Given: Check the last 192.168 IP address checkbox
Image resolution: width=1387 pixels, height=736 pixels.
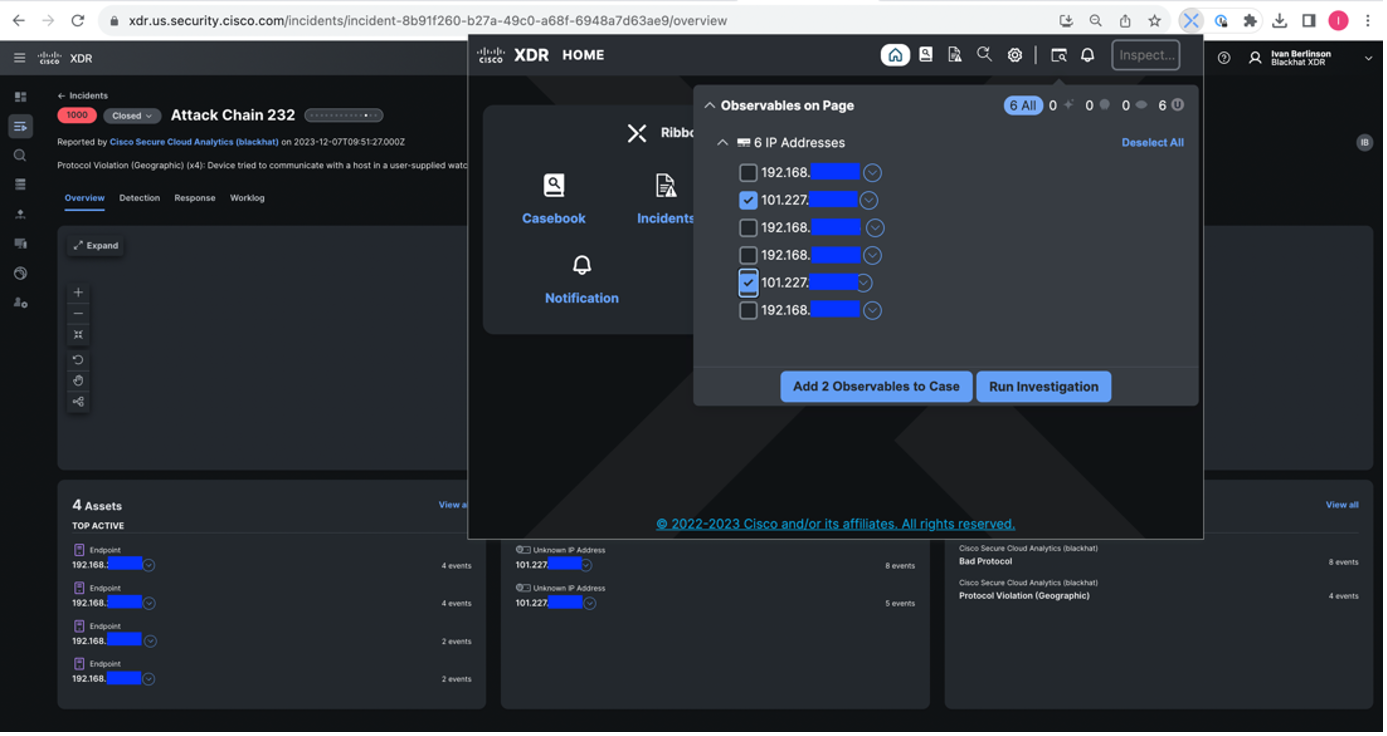Looking at the screenshot, I should click(749, 311).
